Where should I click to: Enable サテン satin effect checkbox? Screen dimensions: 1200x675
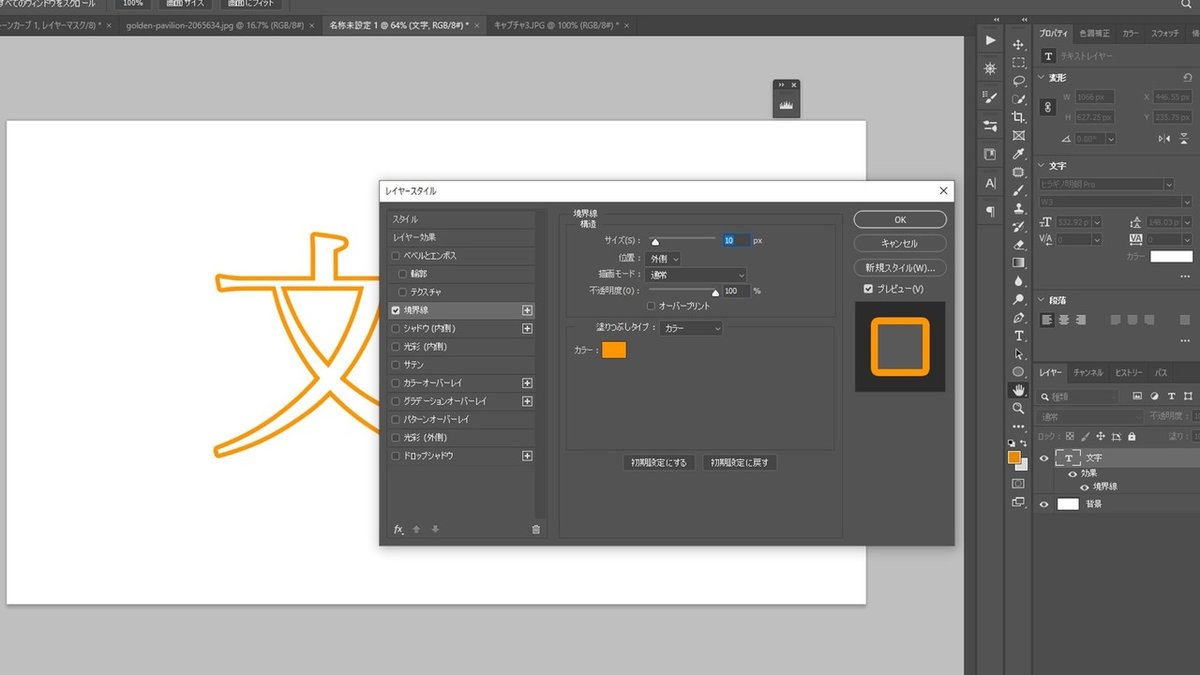coord(396,365)
